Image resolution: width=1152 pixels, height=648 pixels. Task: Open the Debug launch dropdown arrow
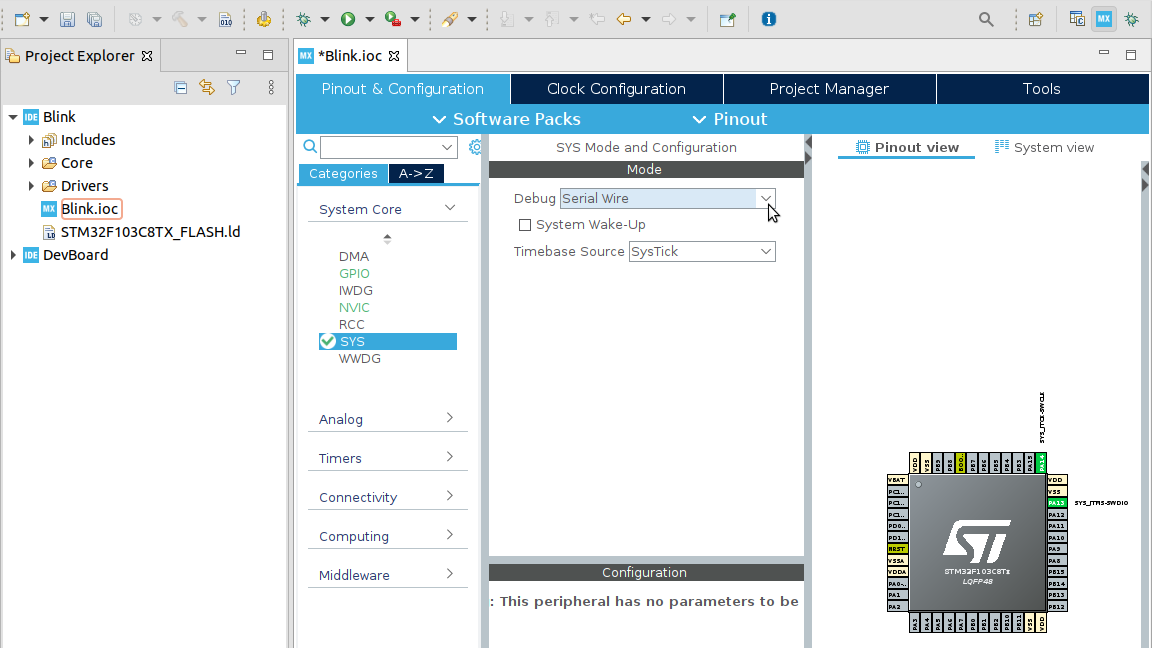(x=324, y=19)
